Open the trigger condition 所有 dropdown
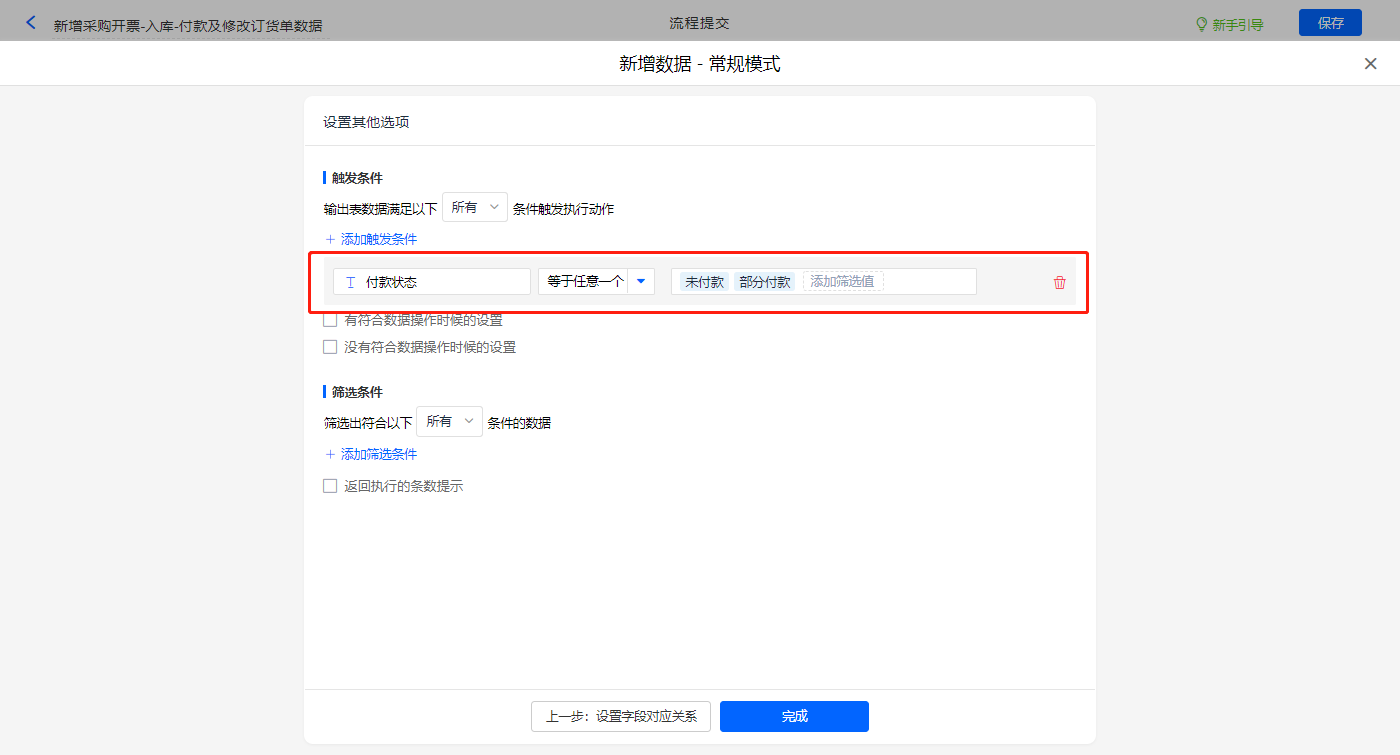The width and height of the screenshot is (1400, 755). (475, 208)
